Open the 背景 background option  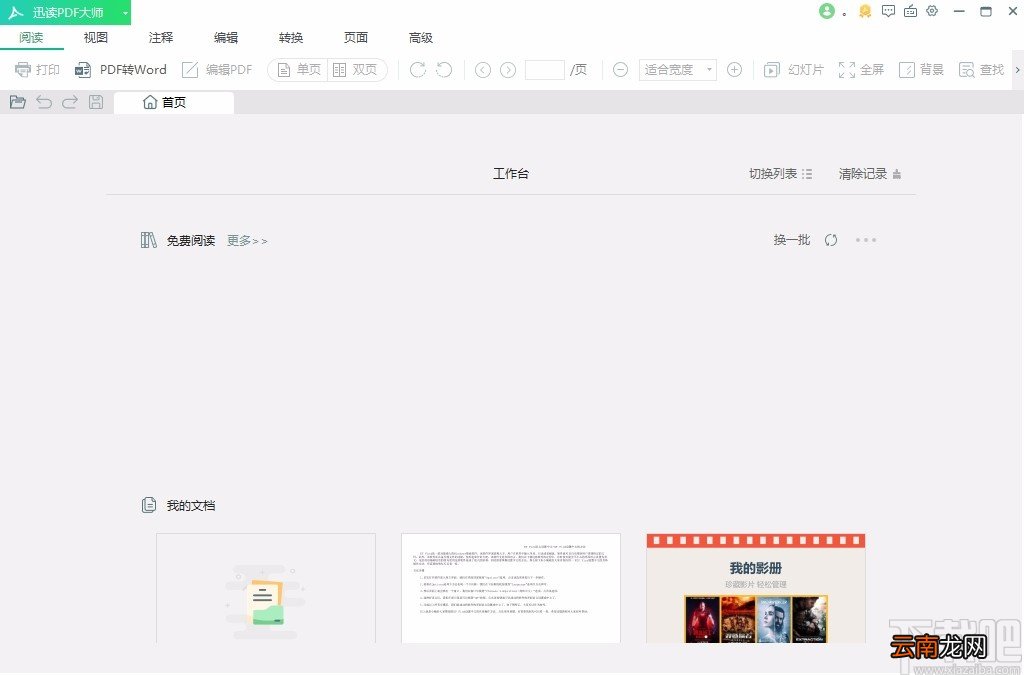tap(921, 69)
